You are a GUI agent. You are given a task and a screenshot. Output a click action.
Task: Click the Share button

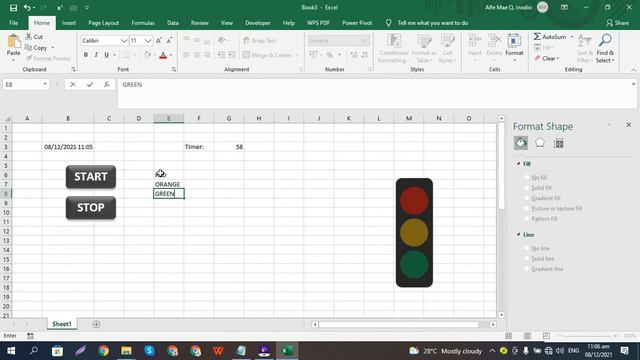pyautogui.click(x=618, y=23)
